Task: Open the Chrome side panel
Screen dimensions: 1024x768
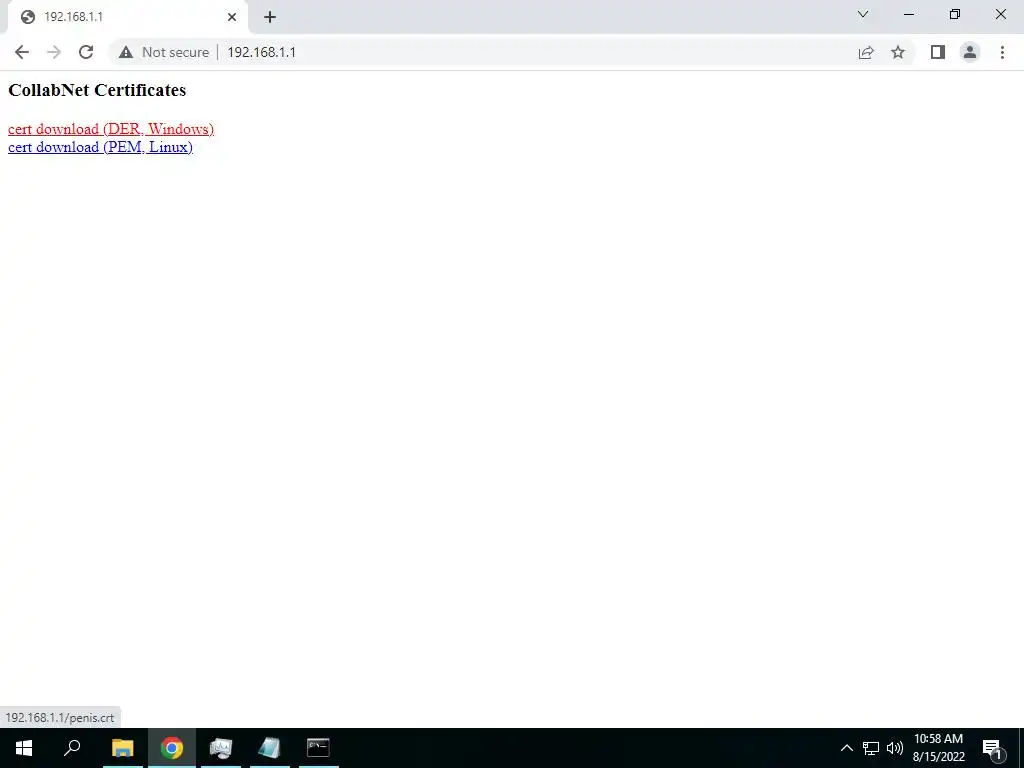Action: (x=938, y=52)
